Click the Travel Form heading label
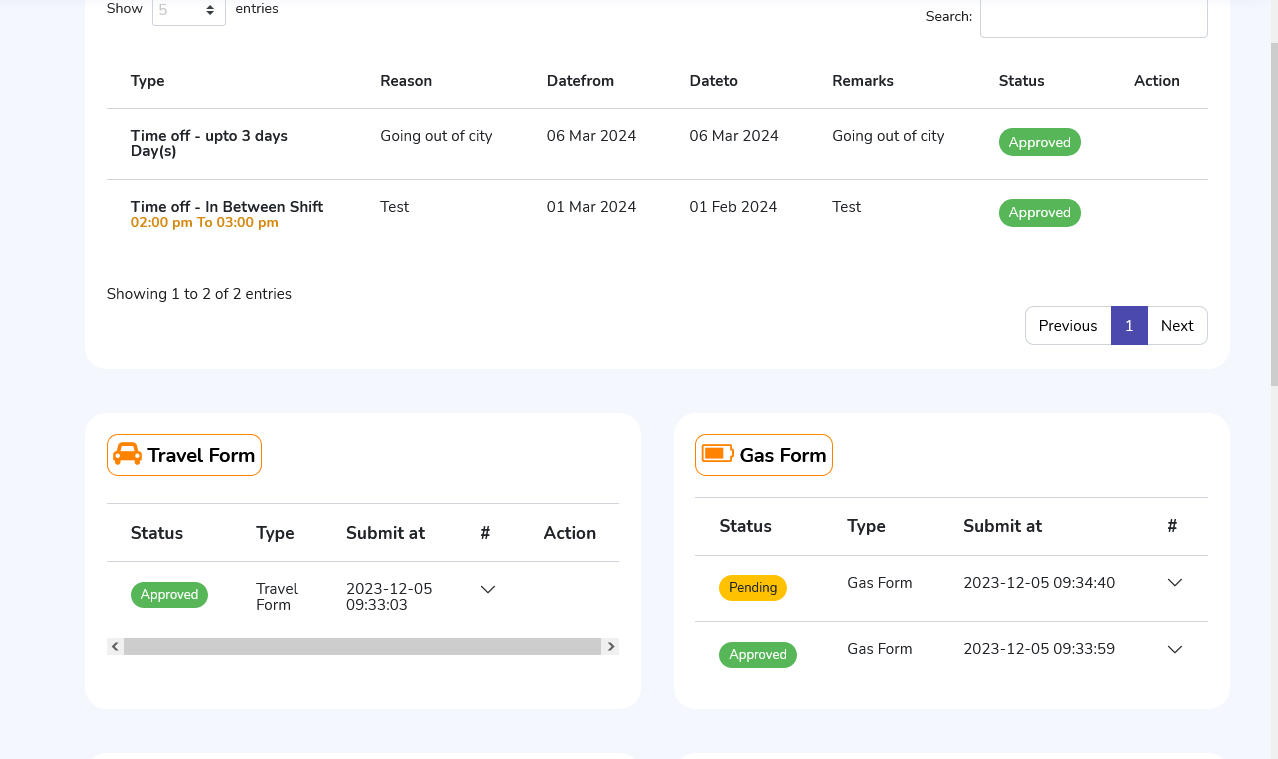 201,455
